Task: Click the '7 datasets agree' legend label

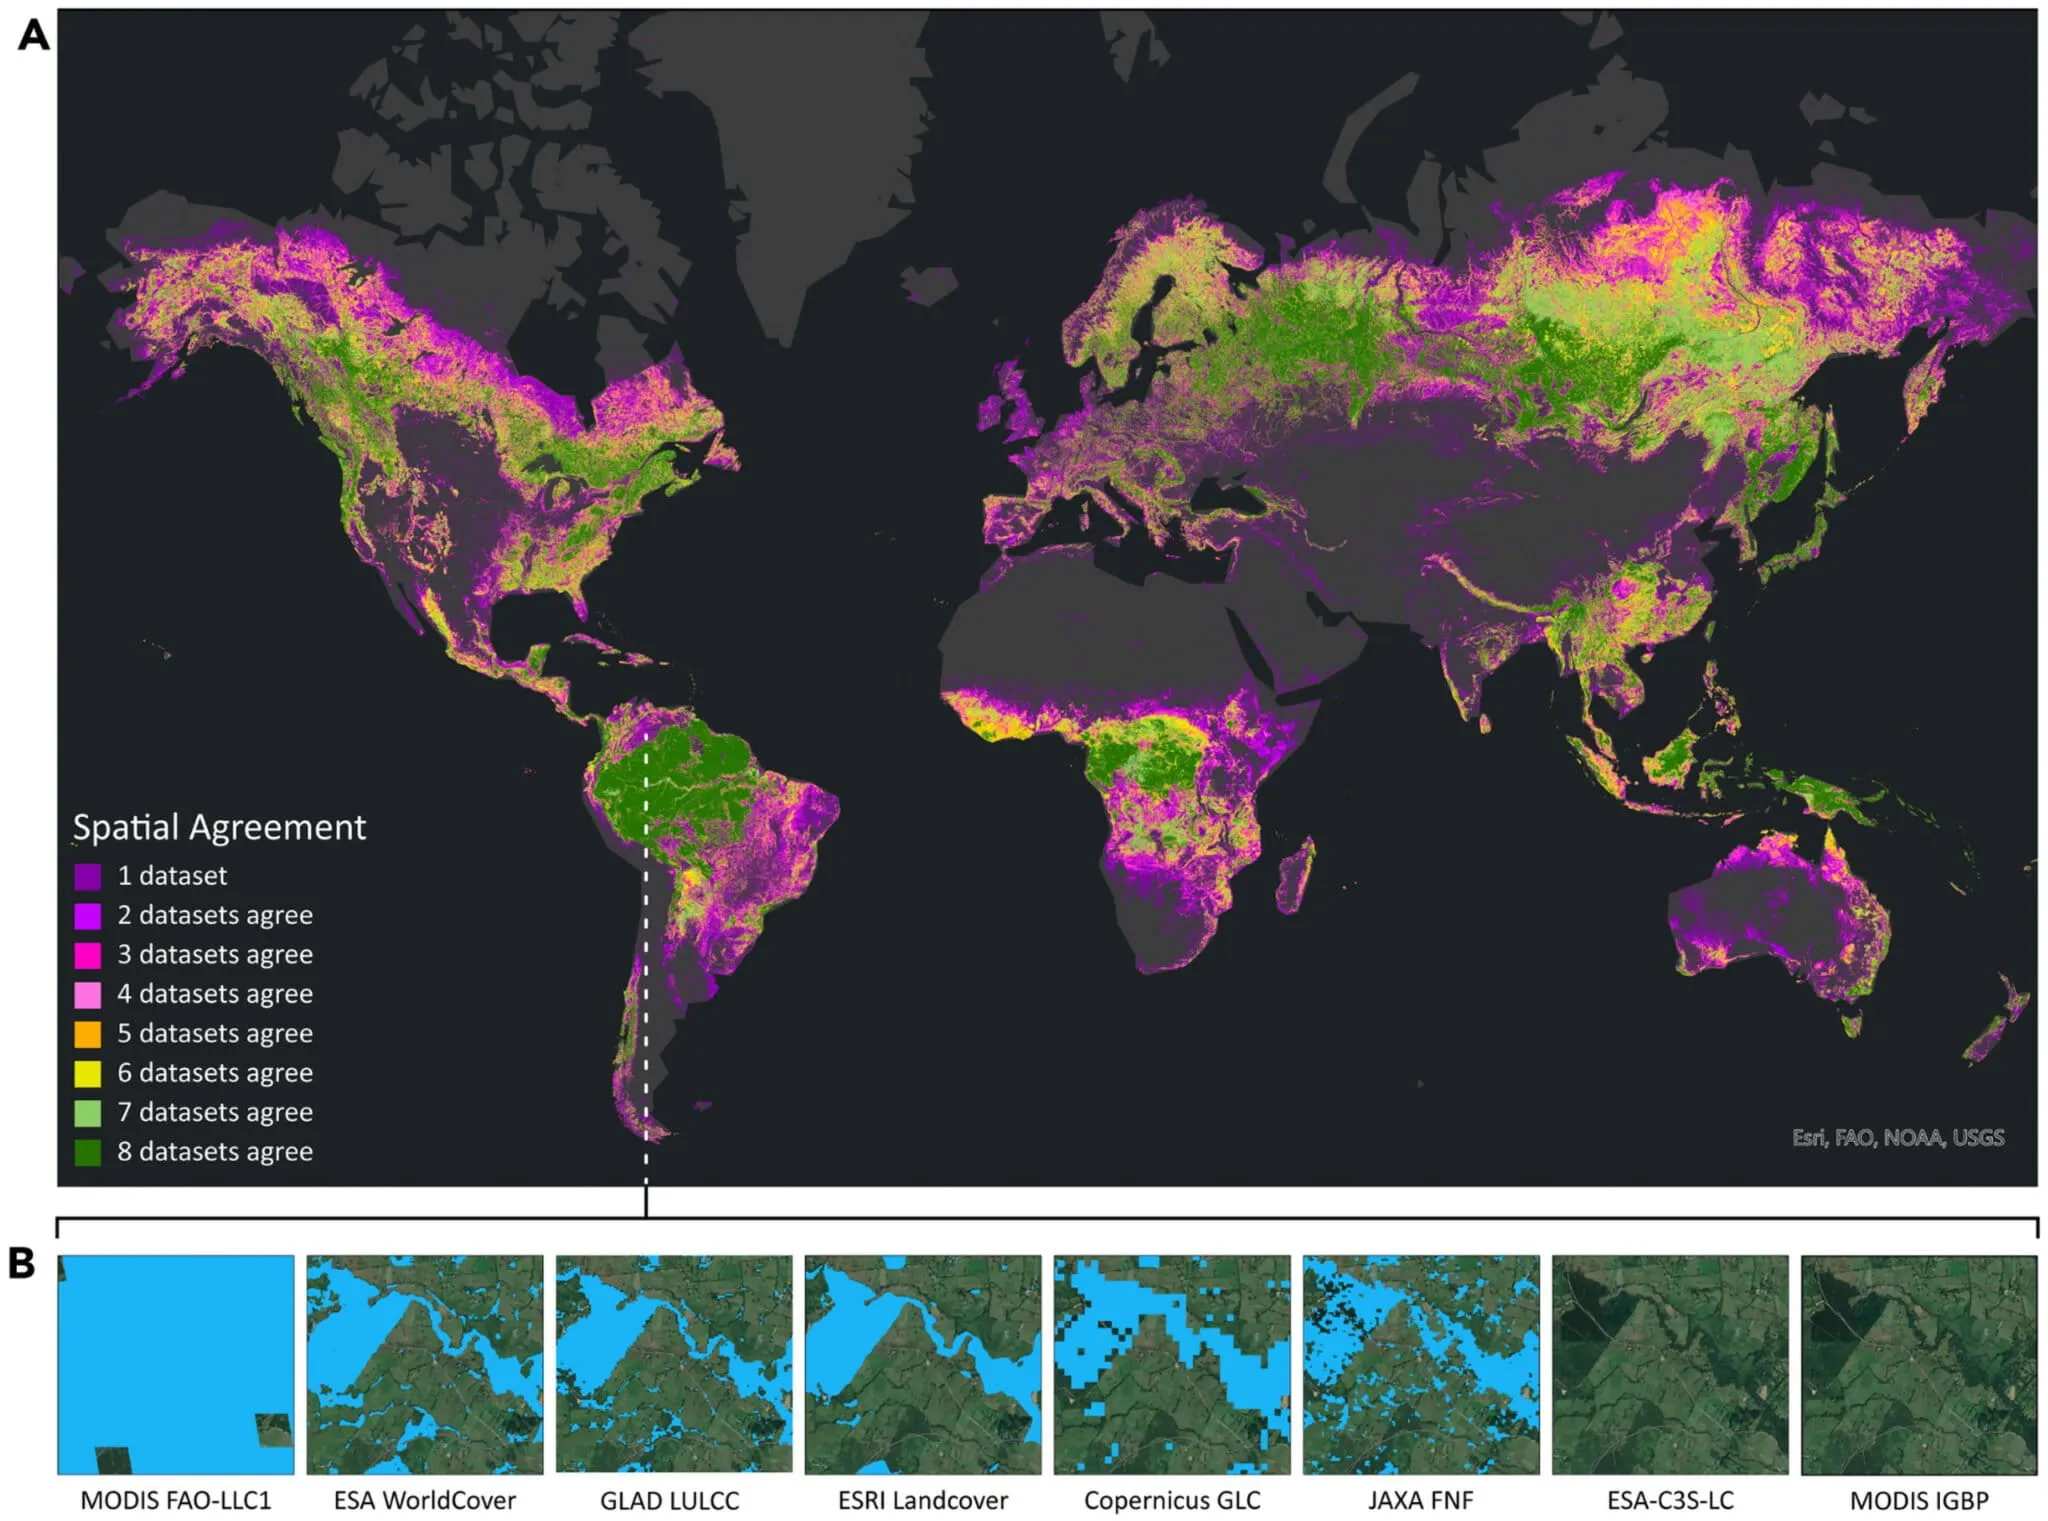Action: (215, 1112)
